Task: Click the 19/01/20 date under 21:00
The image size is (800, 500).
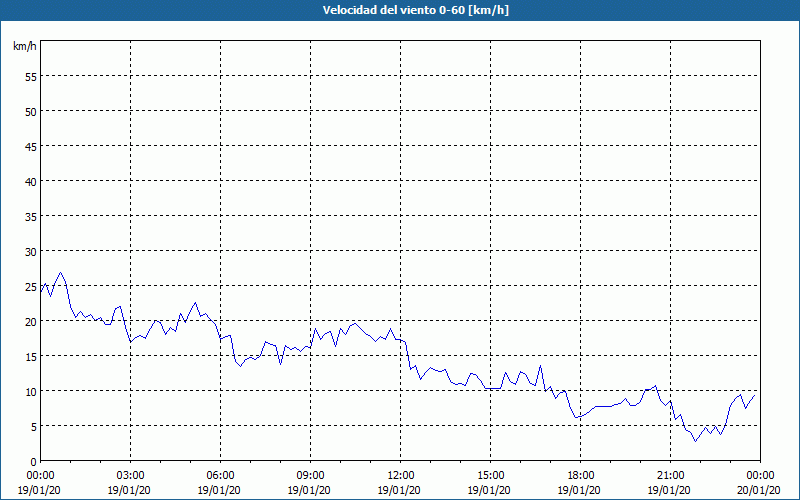Action: click(669, 490)
